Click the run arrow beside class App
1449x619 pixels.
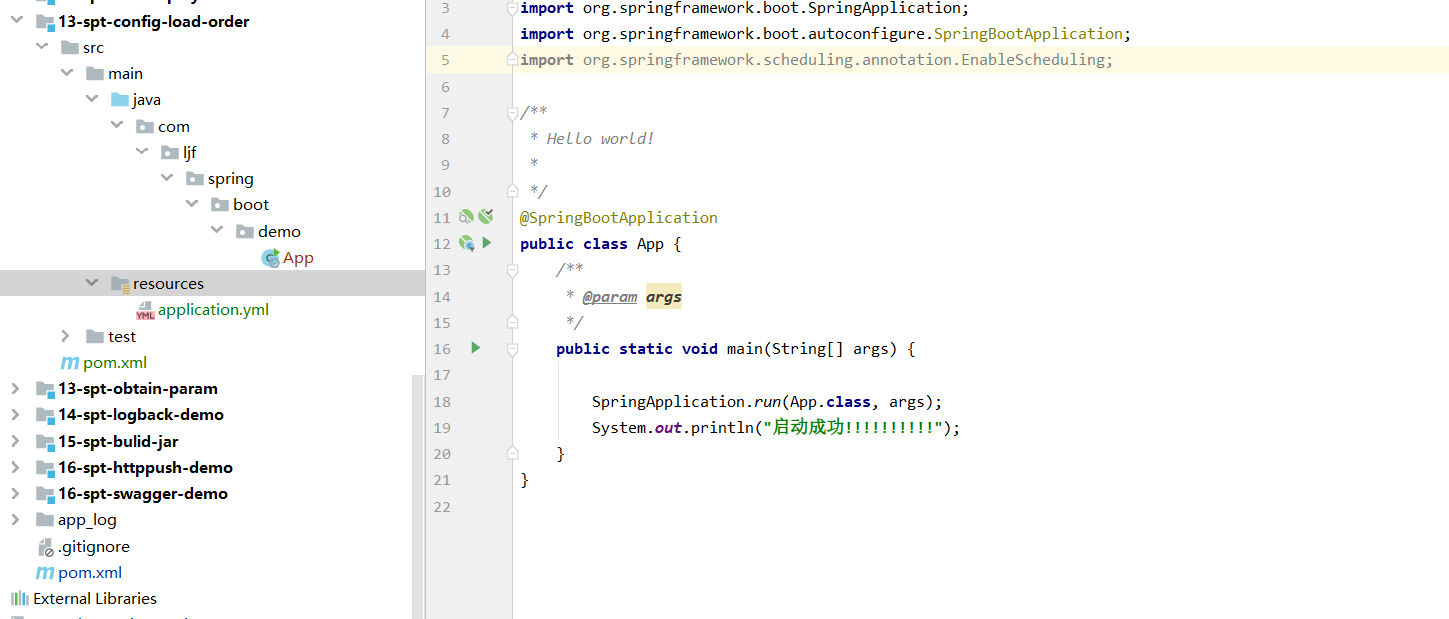[487, 243]
